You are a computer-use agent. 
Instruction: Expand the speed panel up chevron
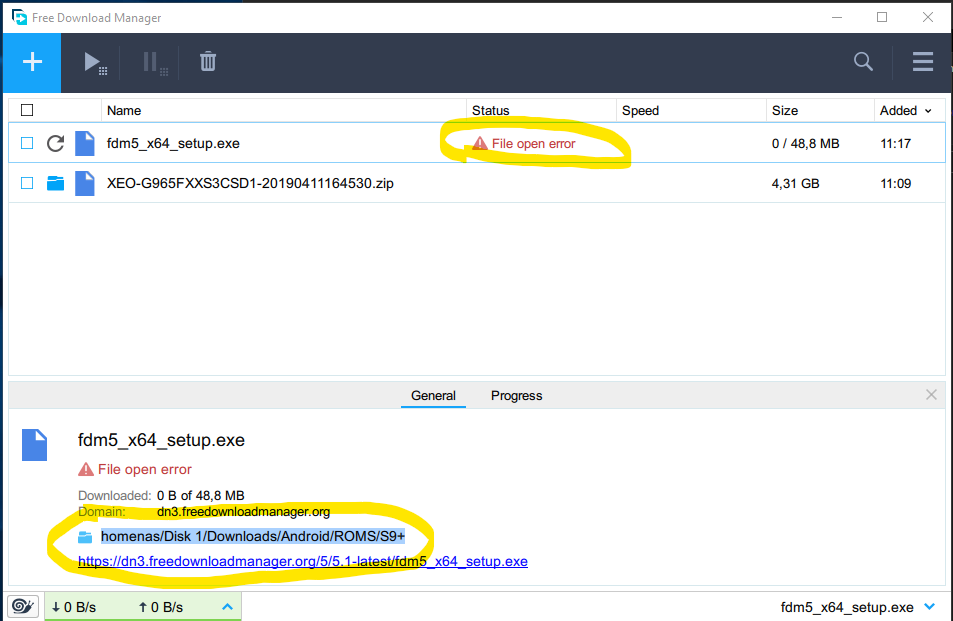pos(227,606)
